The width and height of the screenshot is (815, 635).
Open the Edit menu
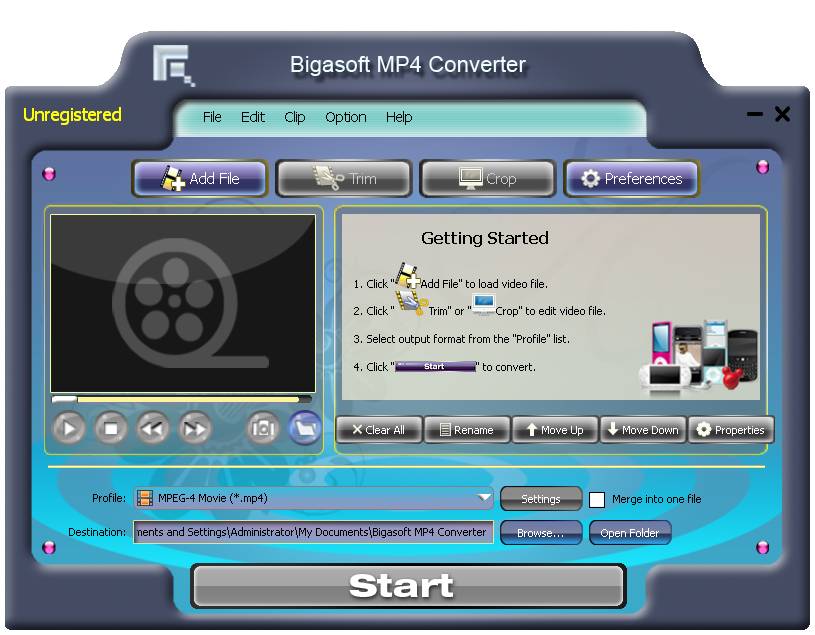point(253,117)
